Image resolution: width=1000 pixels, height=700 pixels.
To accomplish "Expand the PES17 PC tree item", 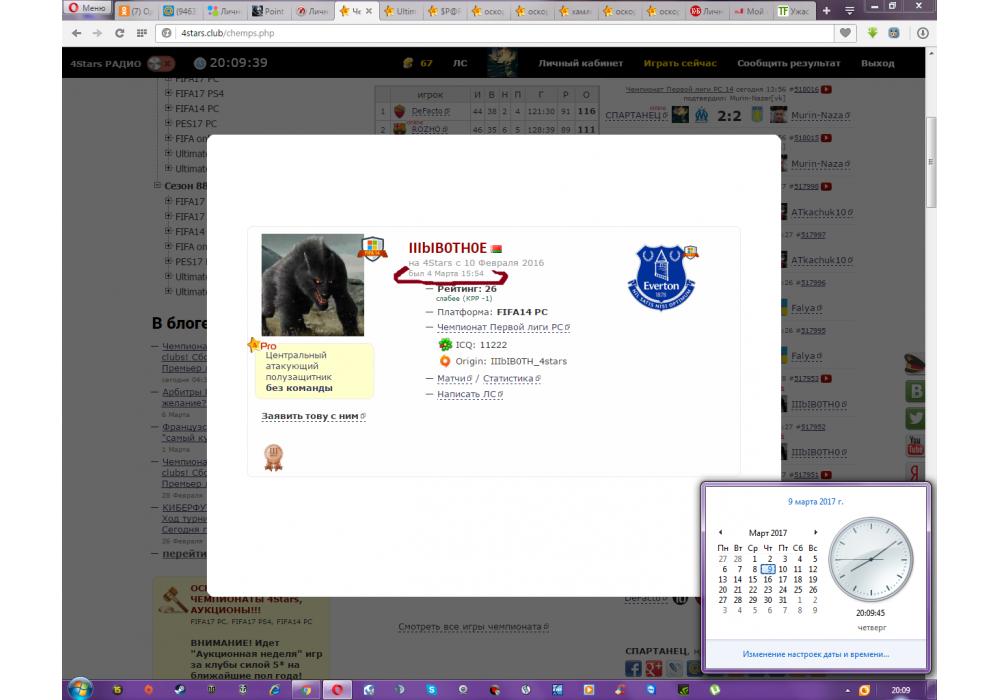I will point(168,124).
